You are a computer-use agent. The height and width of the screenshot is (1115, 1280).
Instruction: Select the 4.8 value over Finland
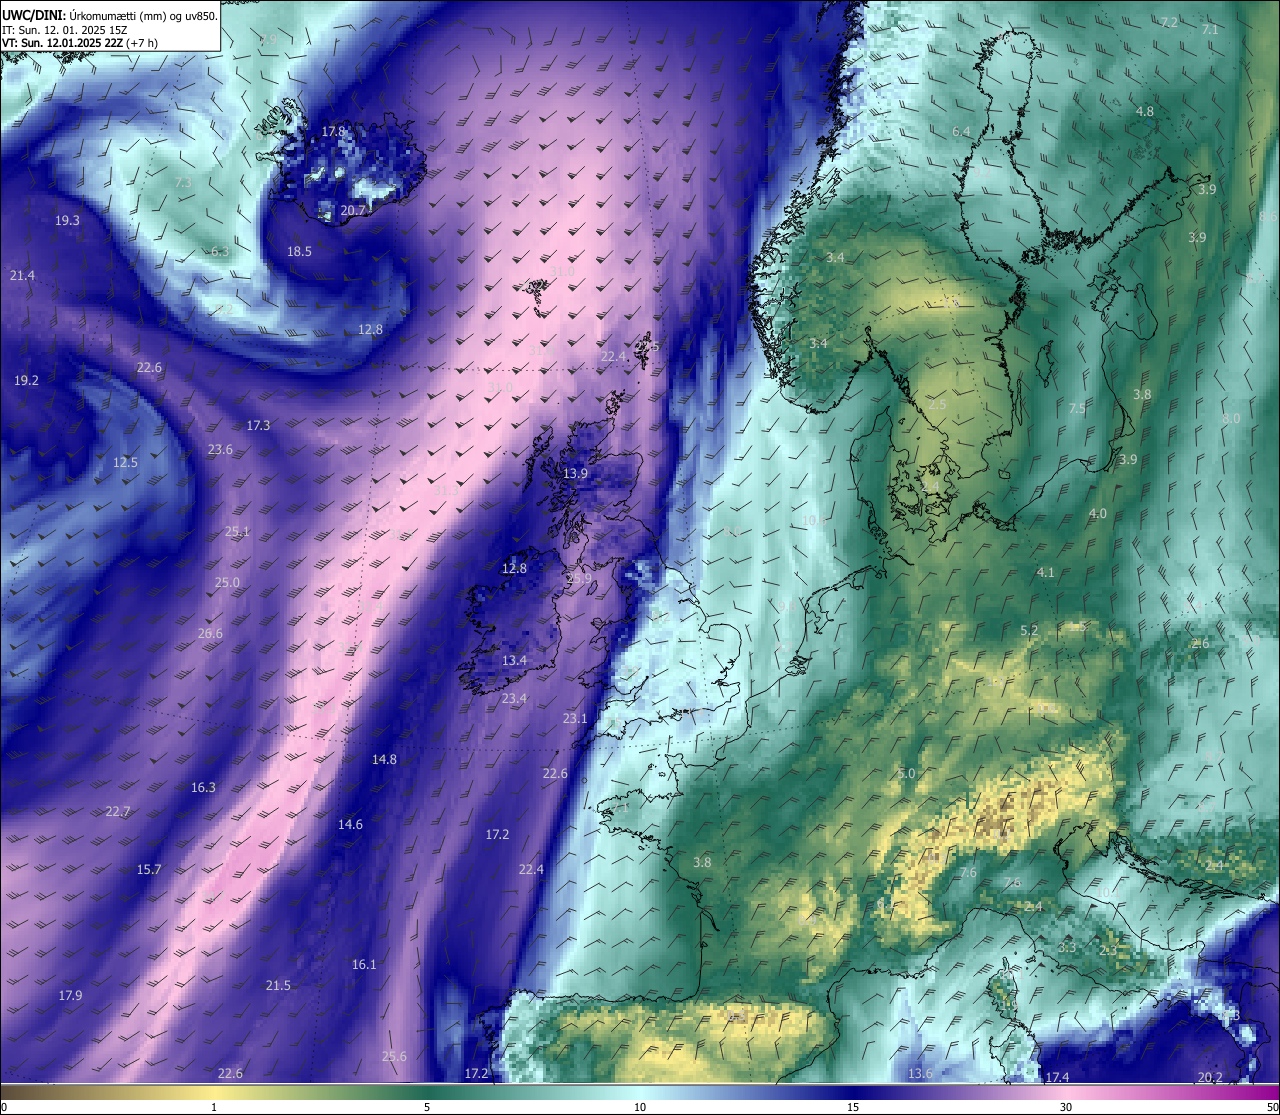(x=1145, y=112)
